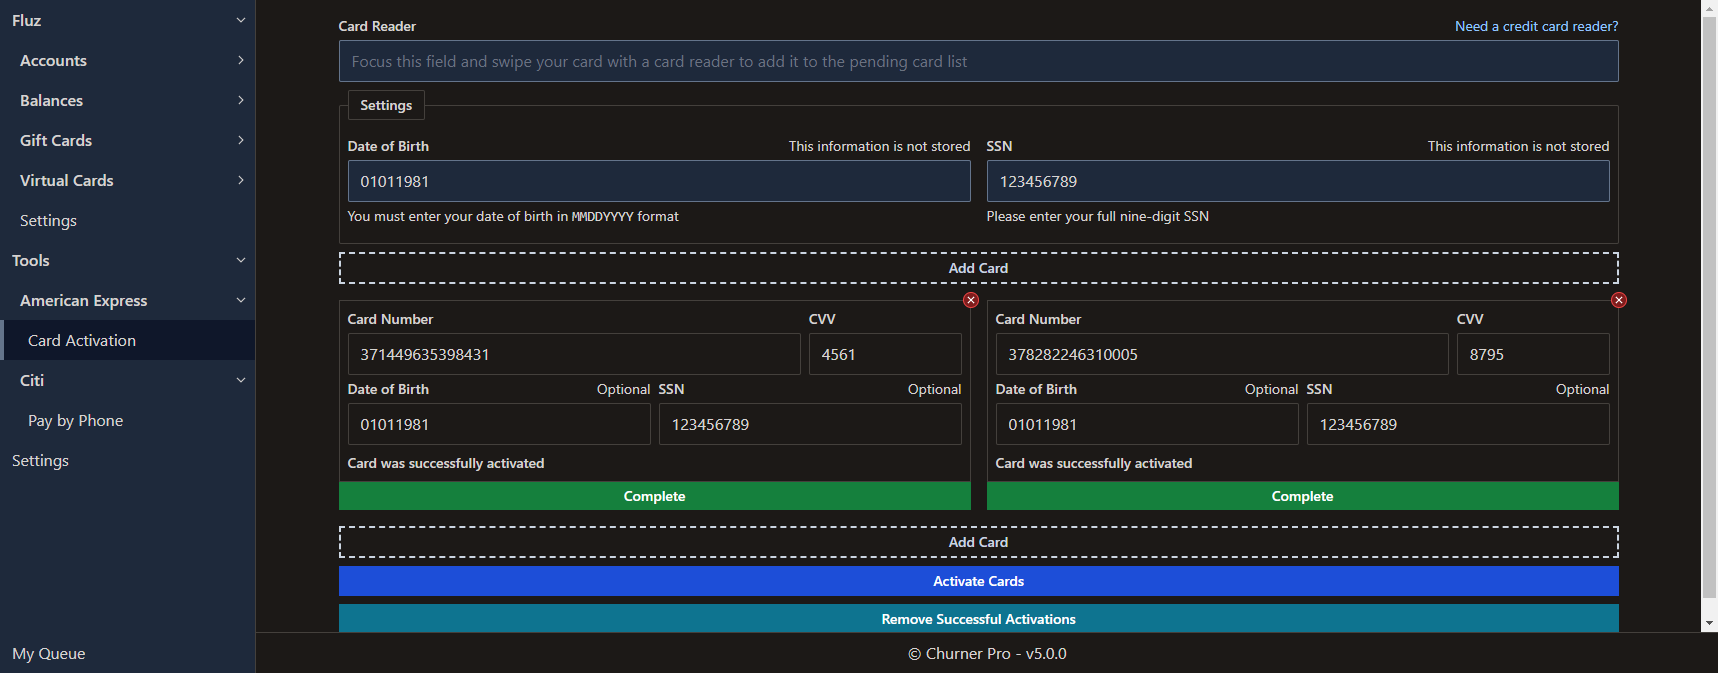Image resolution: width=1718 pixels, height=673 pixels.
Task: Open My Queue at sidebar bottom
Action: click(49, 653)
